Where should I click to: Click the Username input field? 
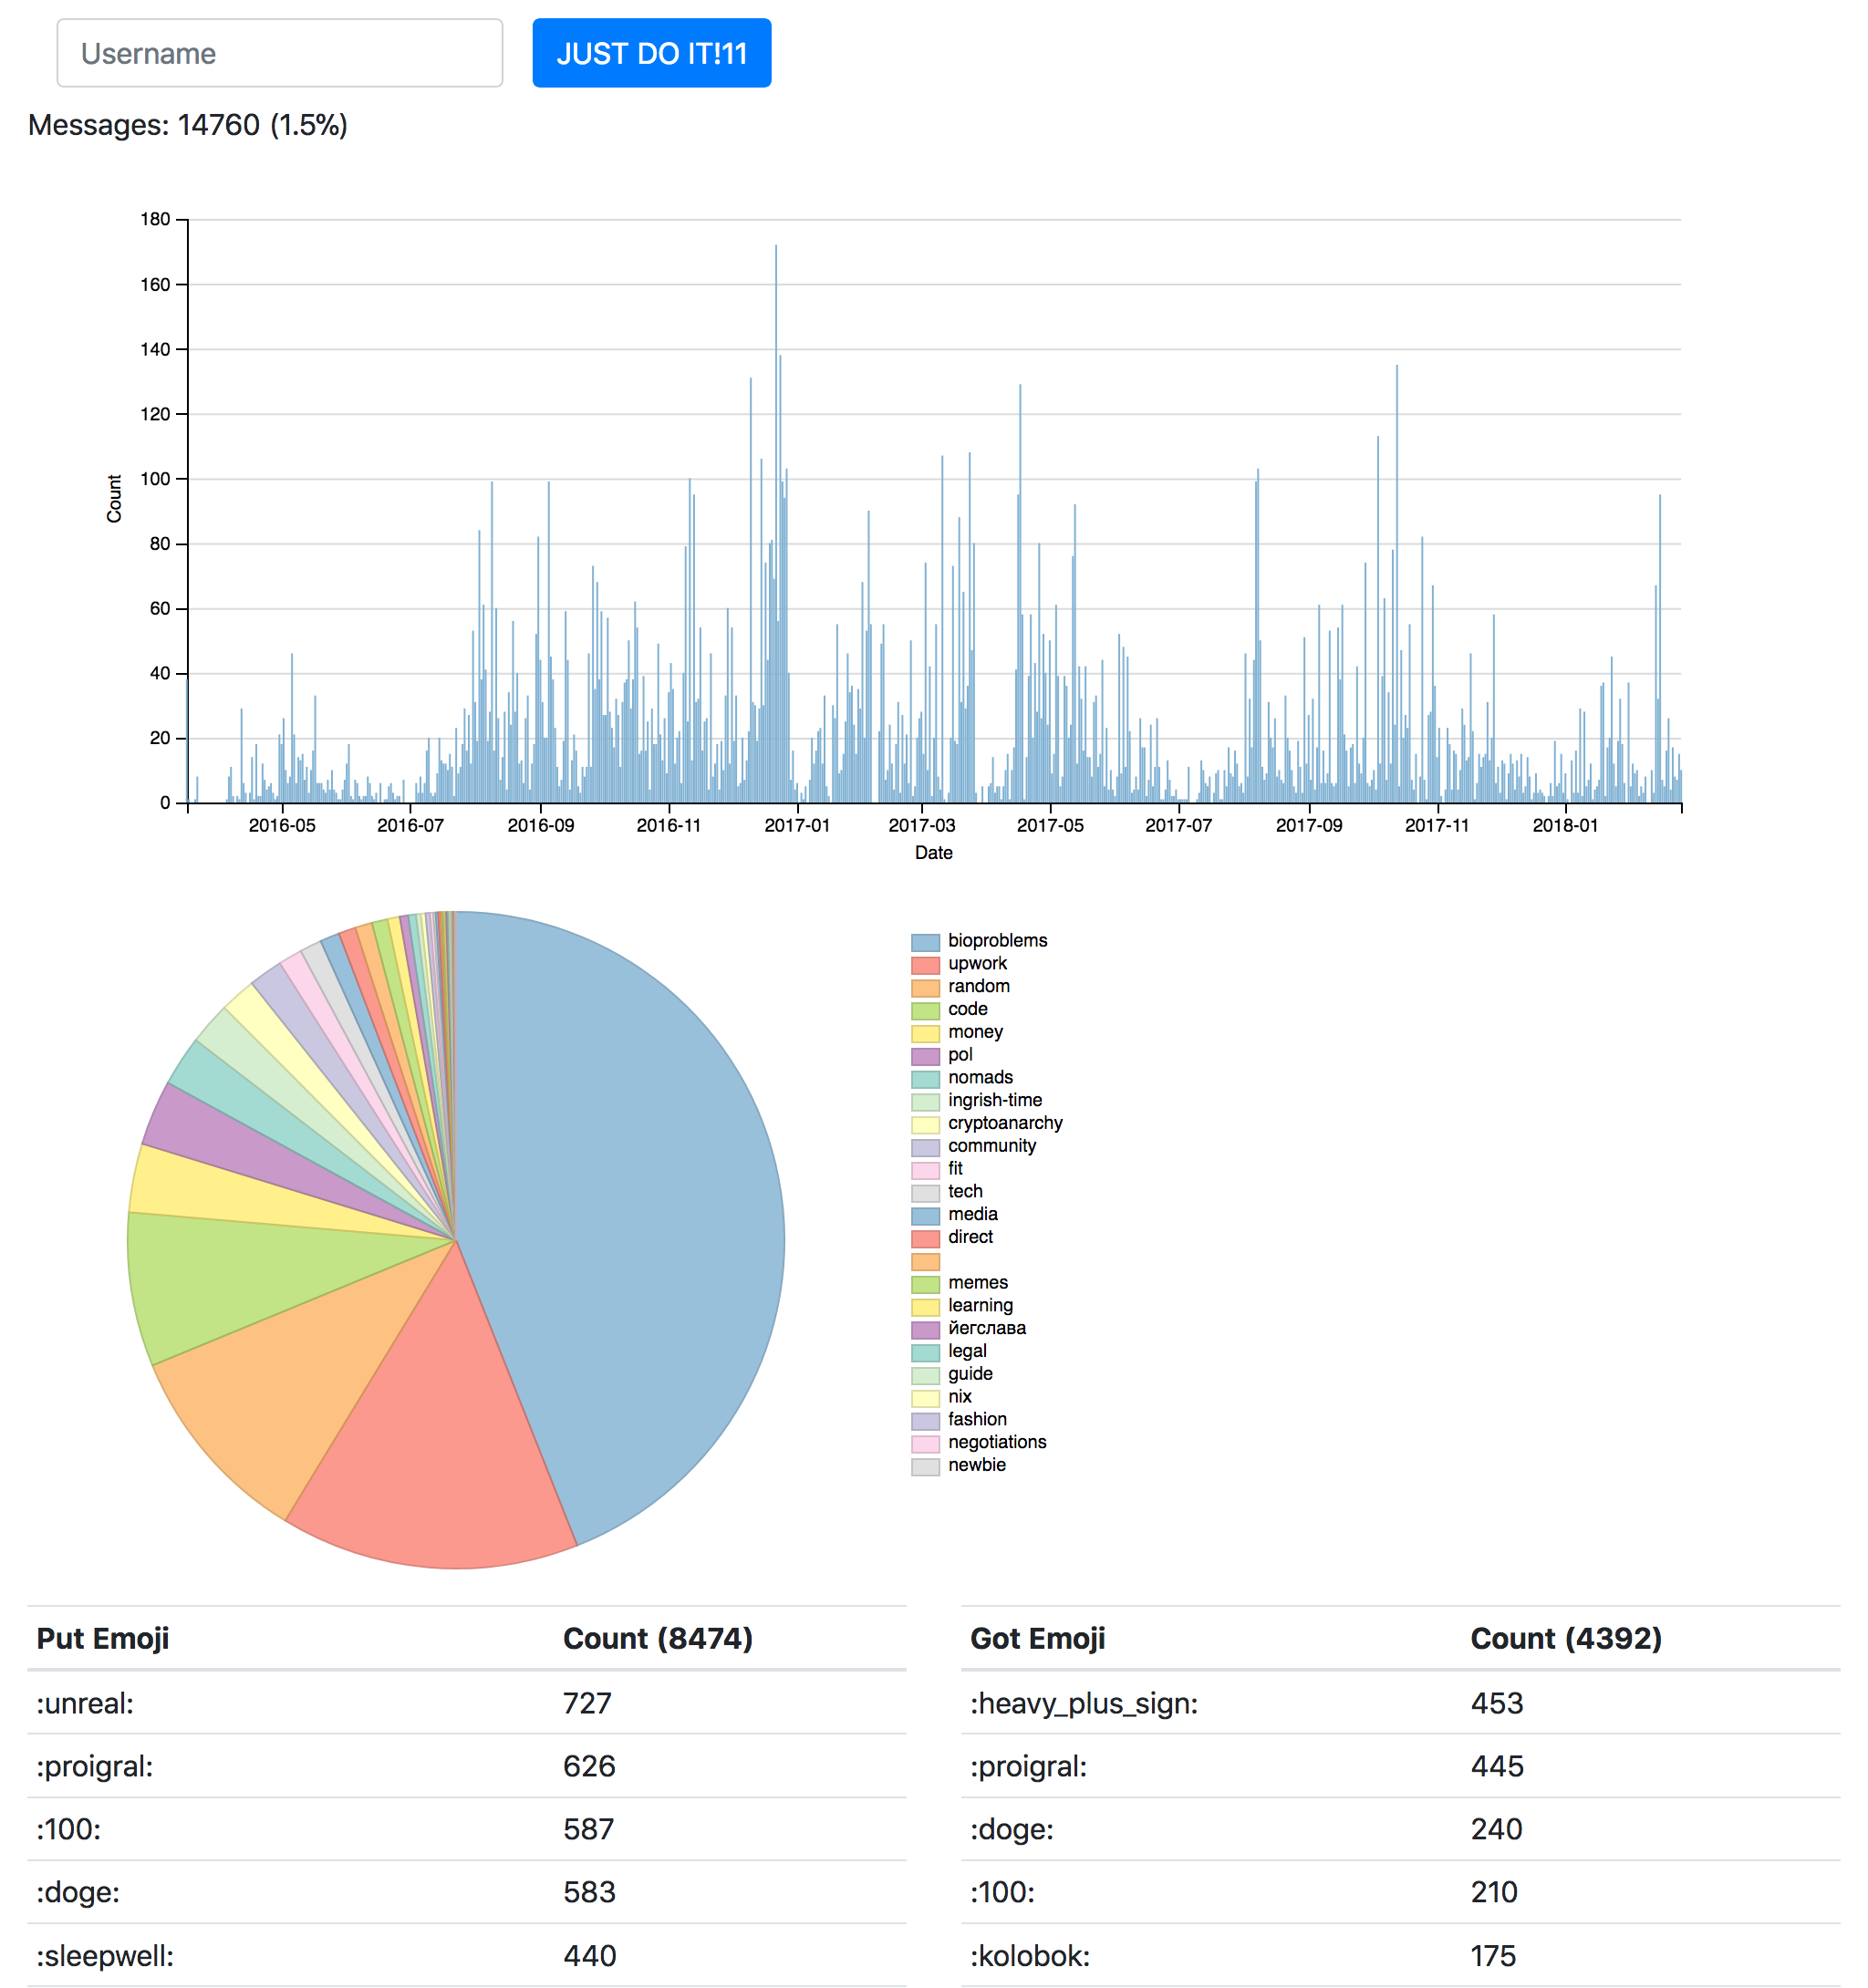point(279,53)
